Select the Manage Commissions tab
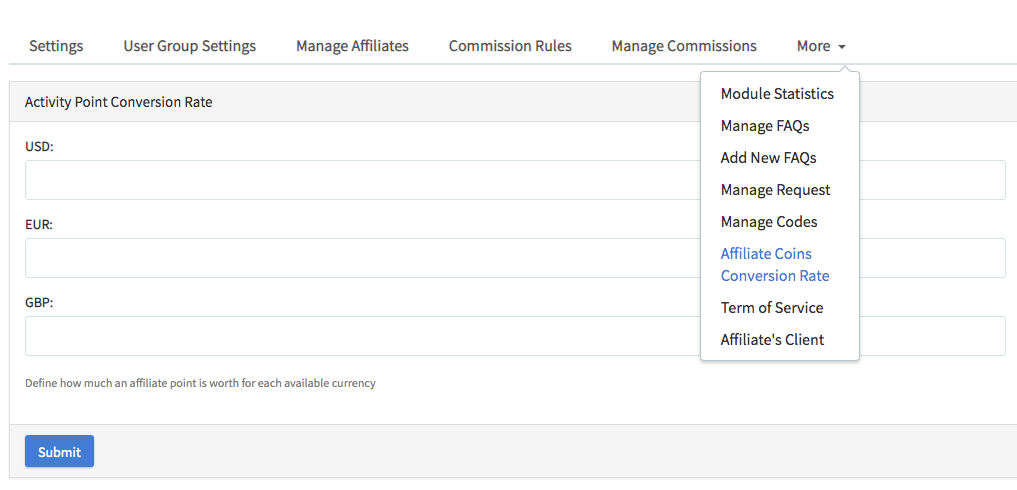1017x490 pixels. (x=684, y=46)
